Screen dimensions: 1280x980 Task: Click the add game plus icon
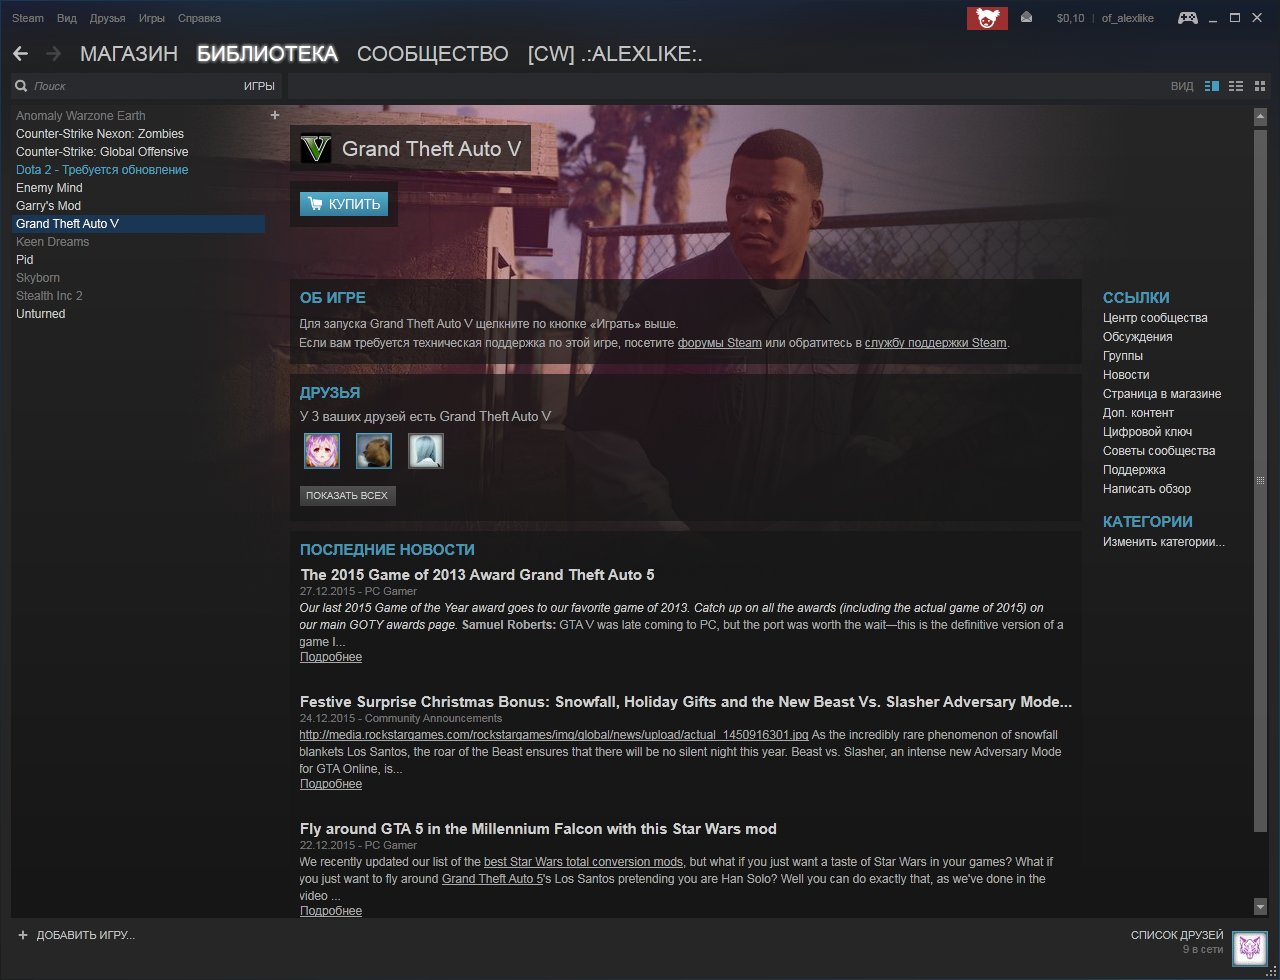tap(23, 935)
